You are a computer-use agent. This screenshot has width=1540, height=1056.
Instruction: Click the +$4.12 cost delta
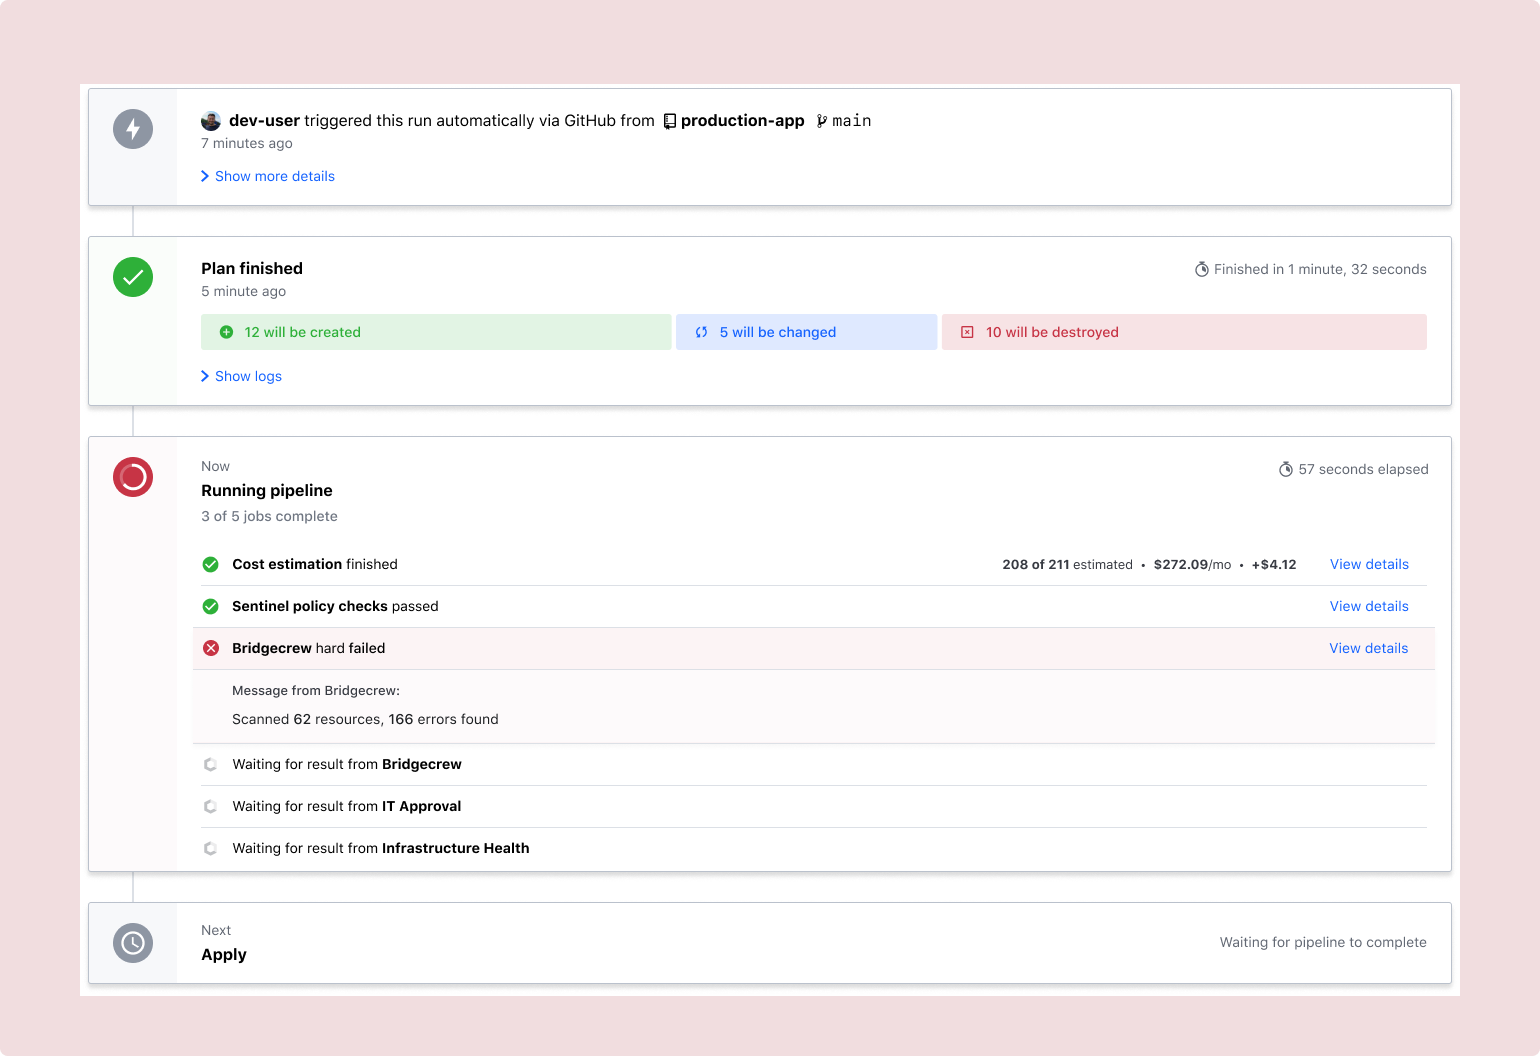point(1274,564)
